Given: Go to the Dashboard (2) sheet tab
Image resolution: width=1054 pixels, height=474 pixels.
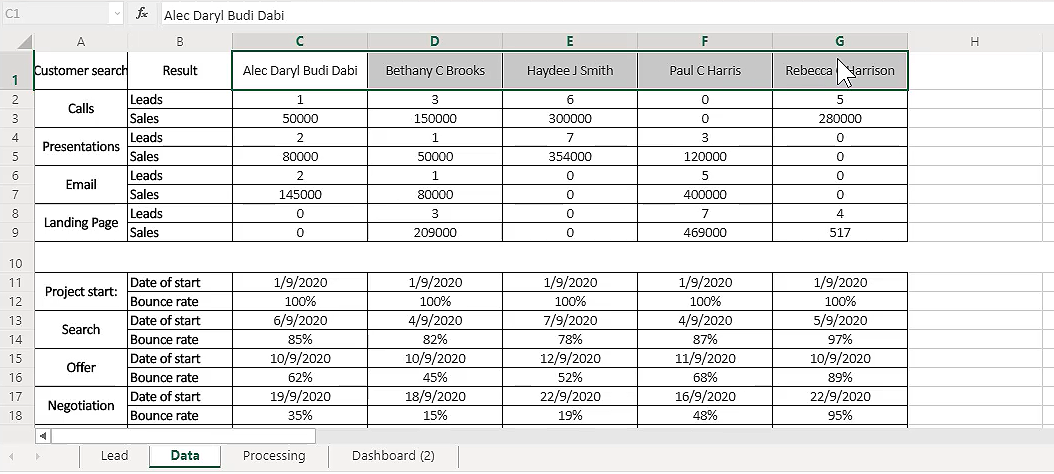Looking at the screenshot, I should click(392, 456).
